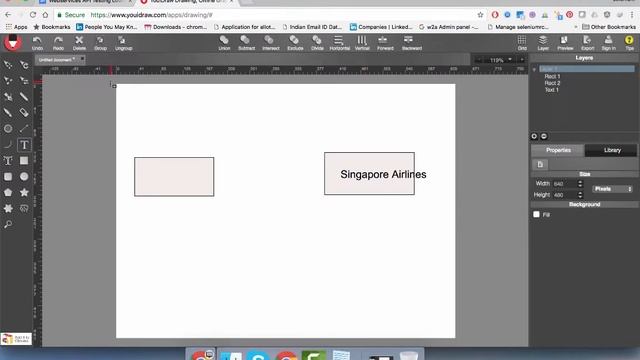
Task: Toggle the Grid display
Action: tap(522, 43)
